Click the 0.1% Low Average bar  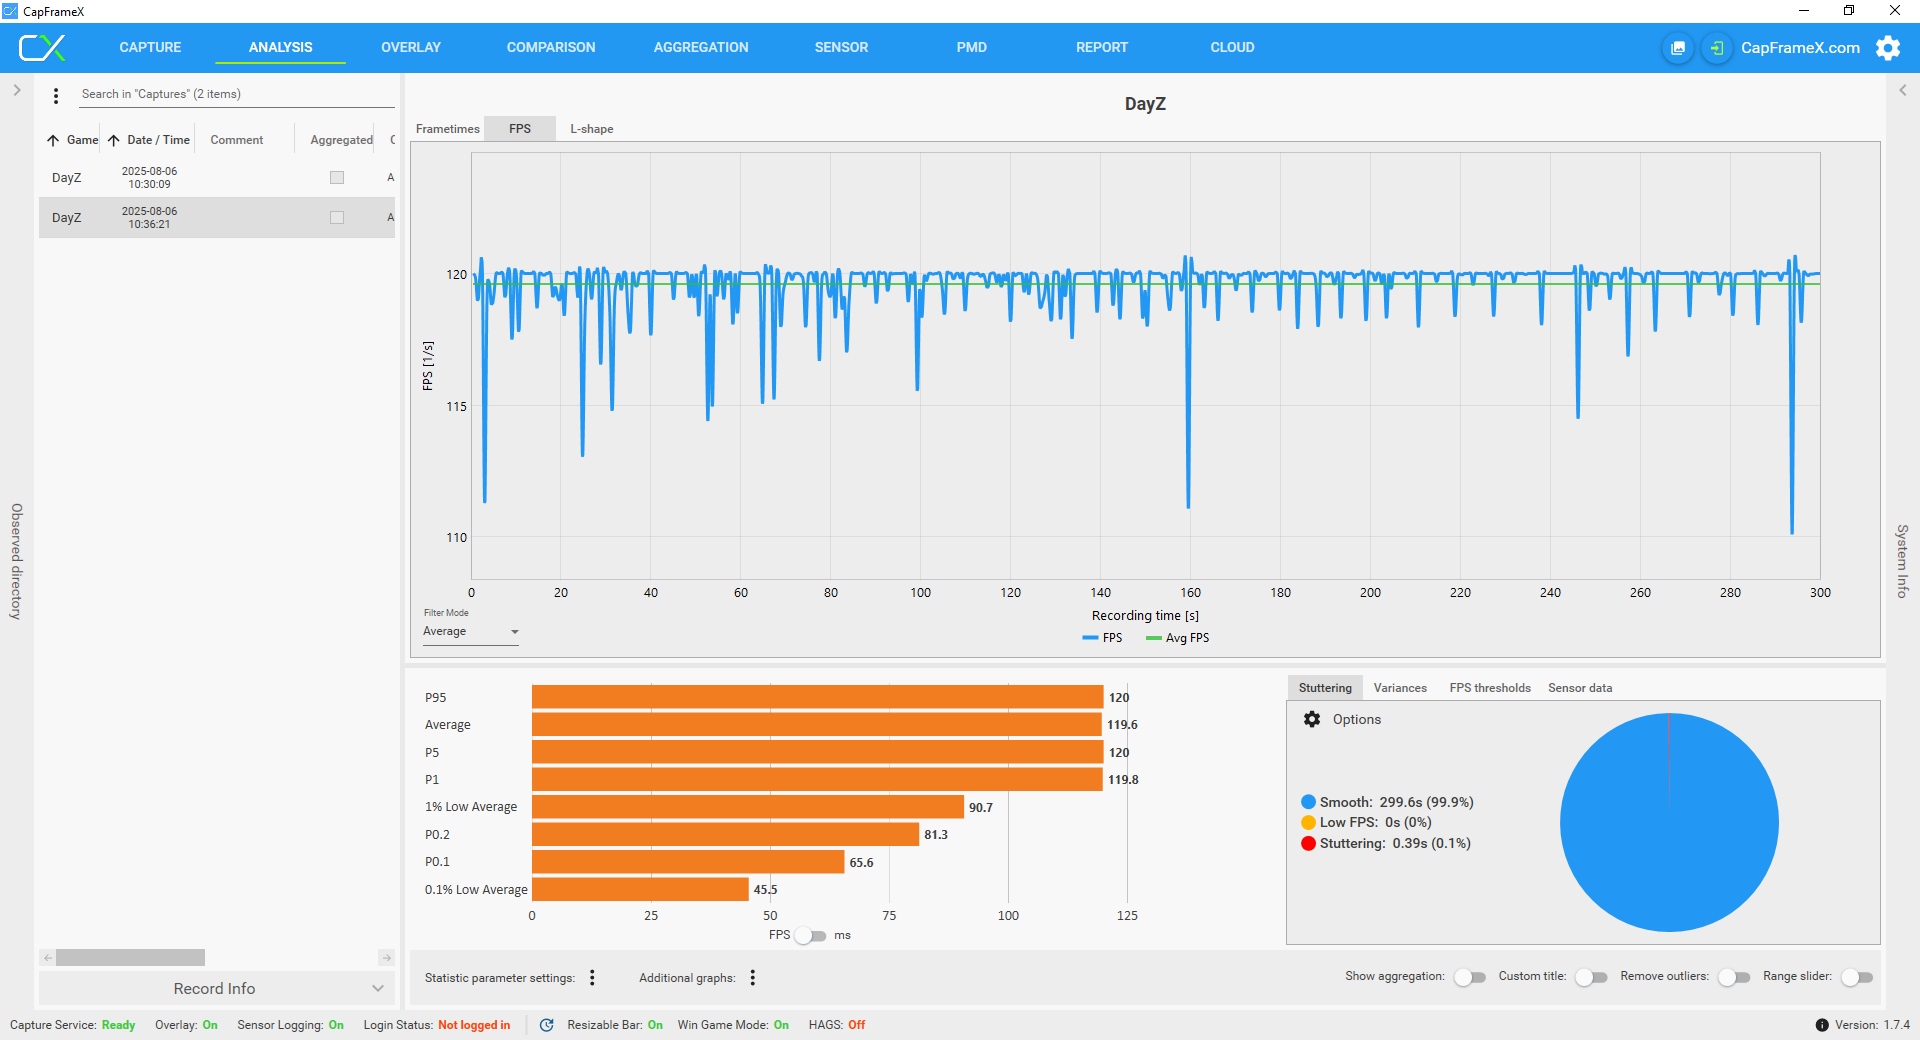click(640, 889)
